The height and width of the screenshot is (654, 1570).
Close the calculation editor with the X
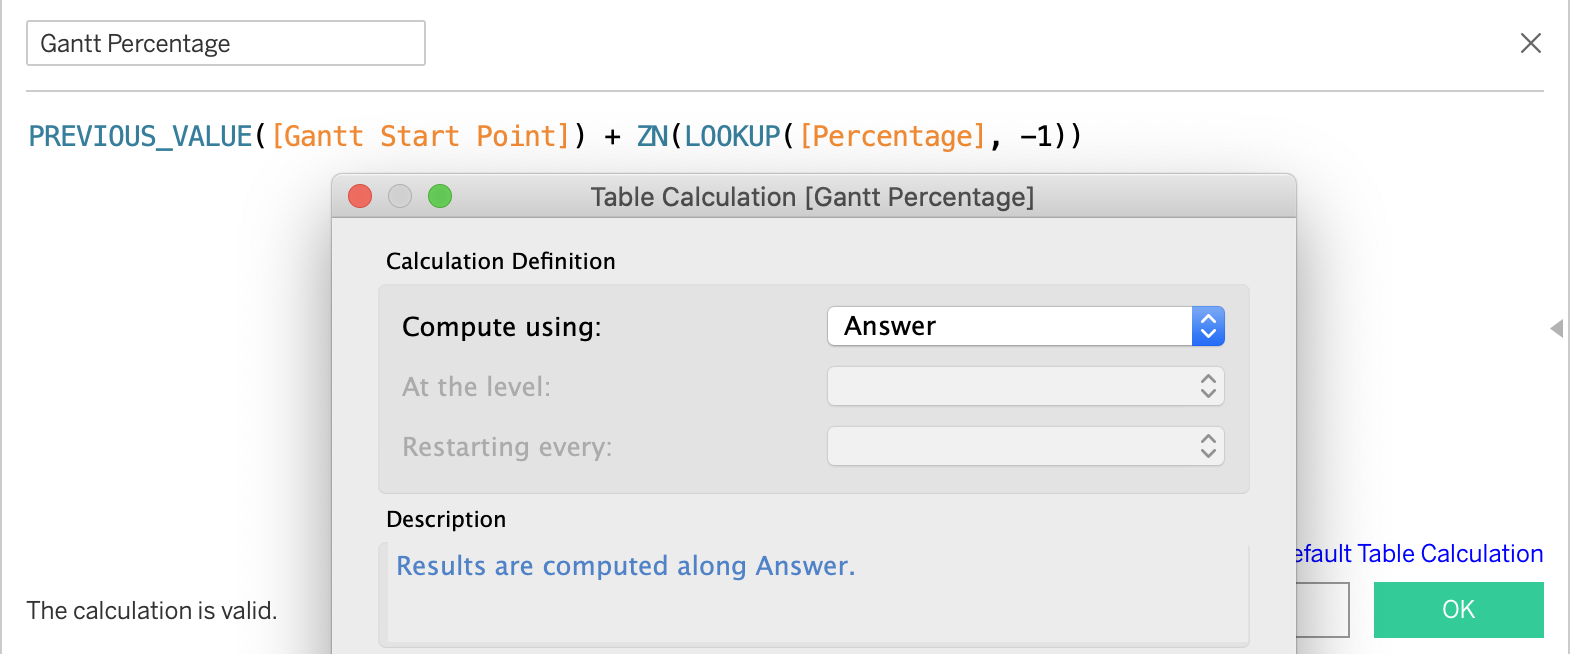pos(1530,43)
